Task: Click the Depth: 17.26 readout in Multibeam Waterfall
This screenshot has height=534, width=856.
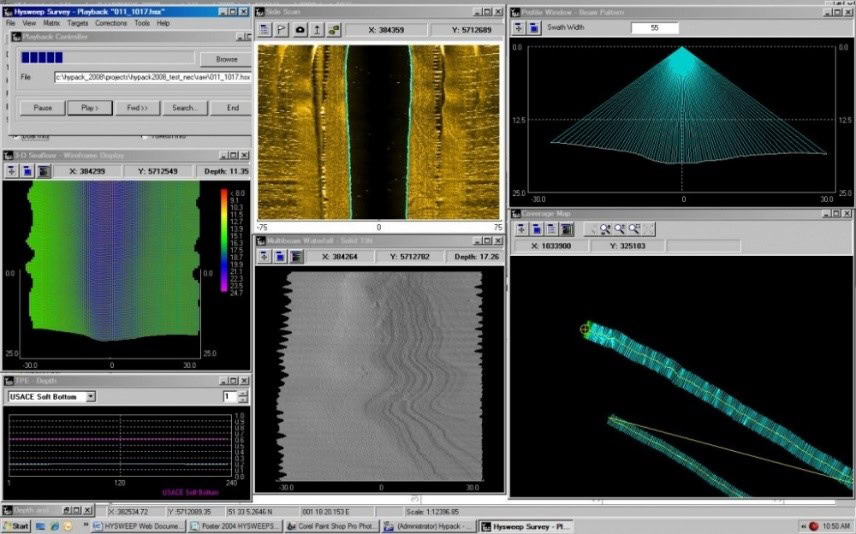Action: [477, 256]
